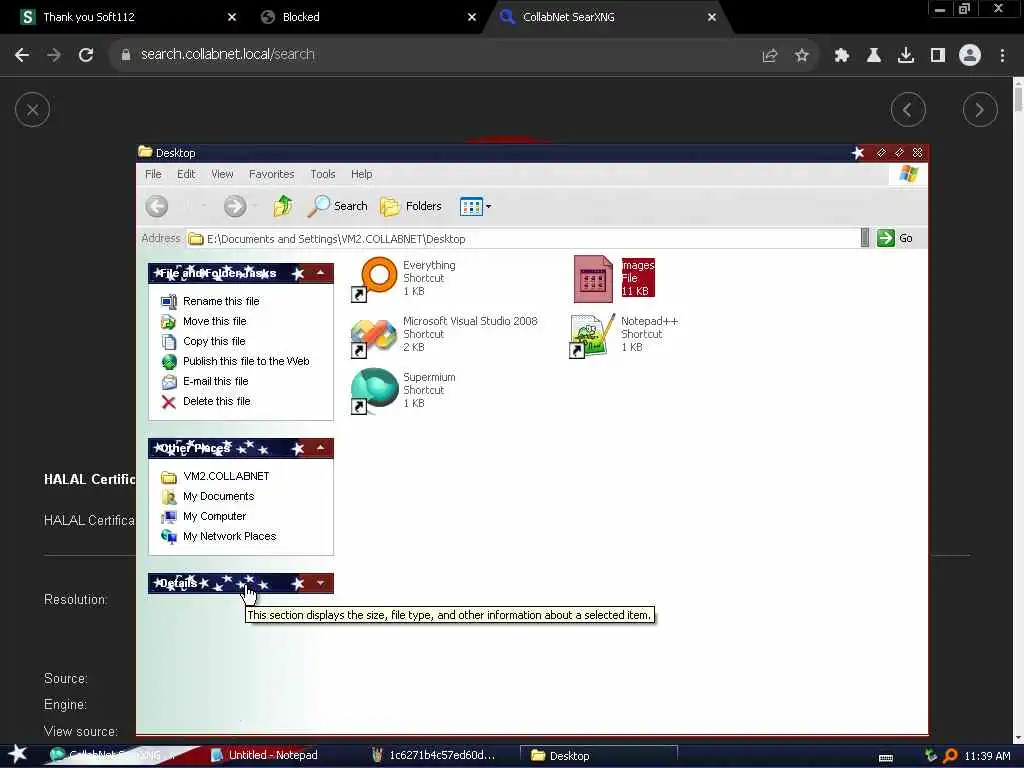This screenshot has width=1024, height=768.
Task: Open browser extensions puzzle icon
Action: pyautogui.click(x=841, y=56)
